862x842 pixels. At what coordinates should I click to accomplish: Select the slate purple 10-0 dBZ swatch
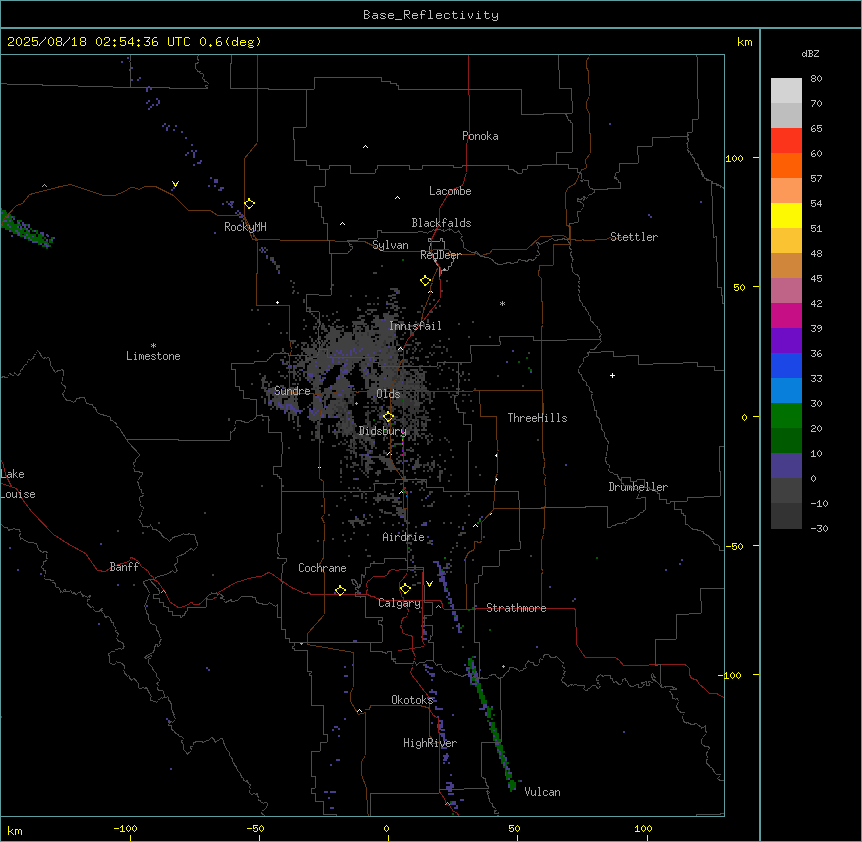click(786, 466)
